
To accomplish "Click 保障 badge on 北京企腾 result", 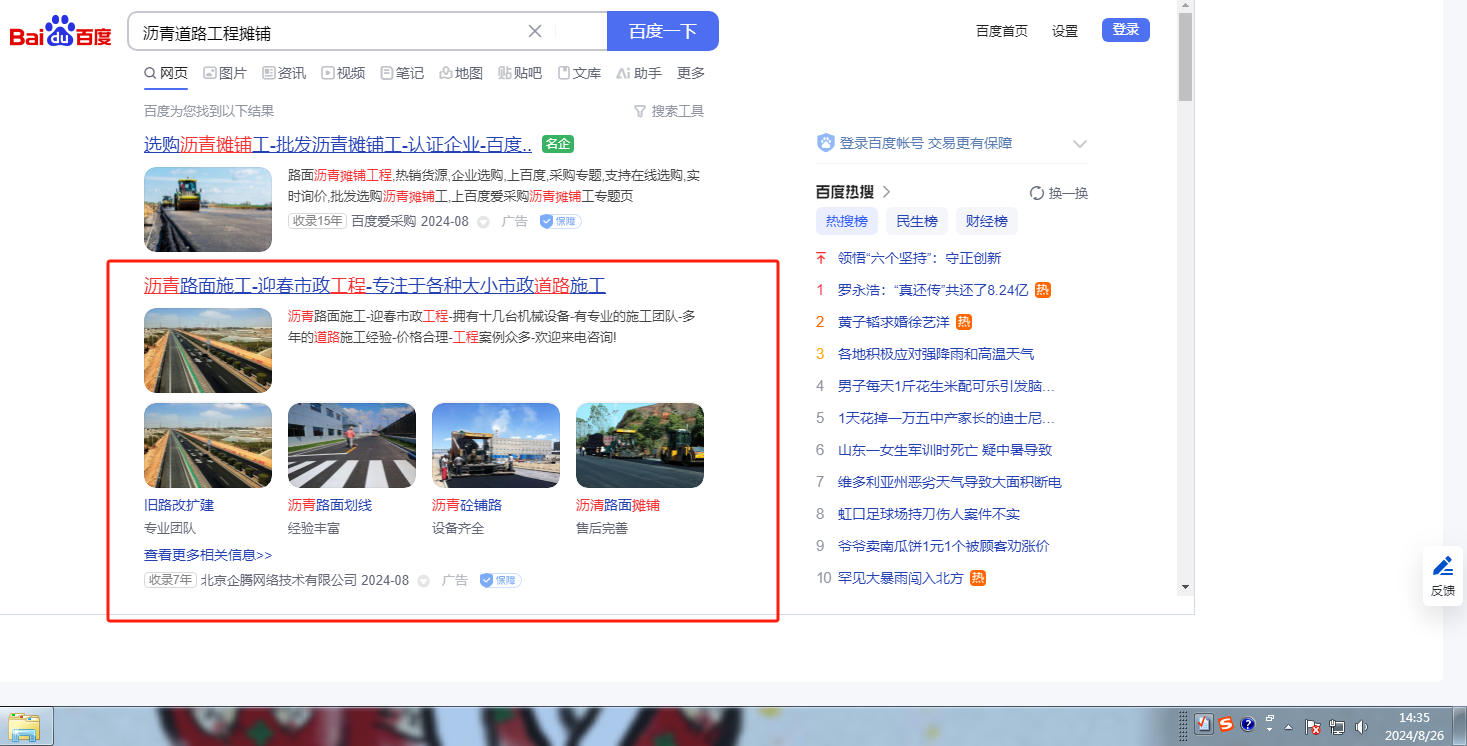I will (501, 580).
